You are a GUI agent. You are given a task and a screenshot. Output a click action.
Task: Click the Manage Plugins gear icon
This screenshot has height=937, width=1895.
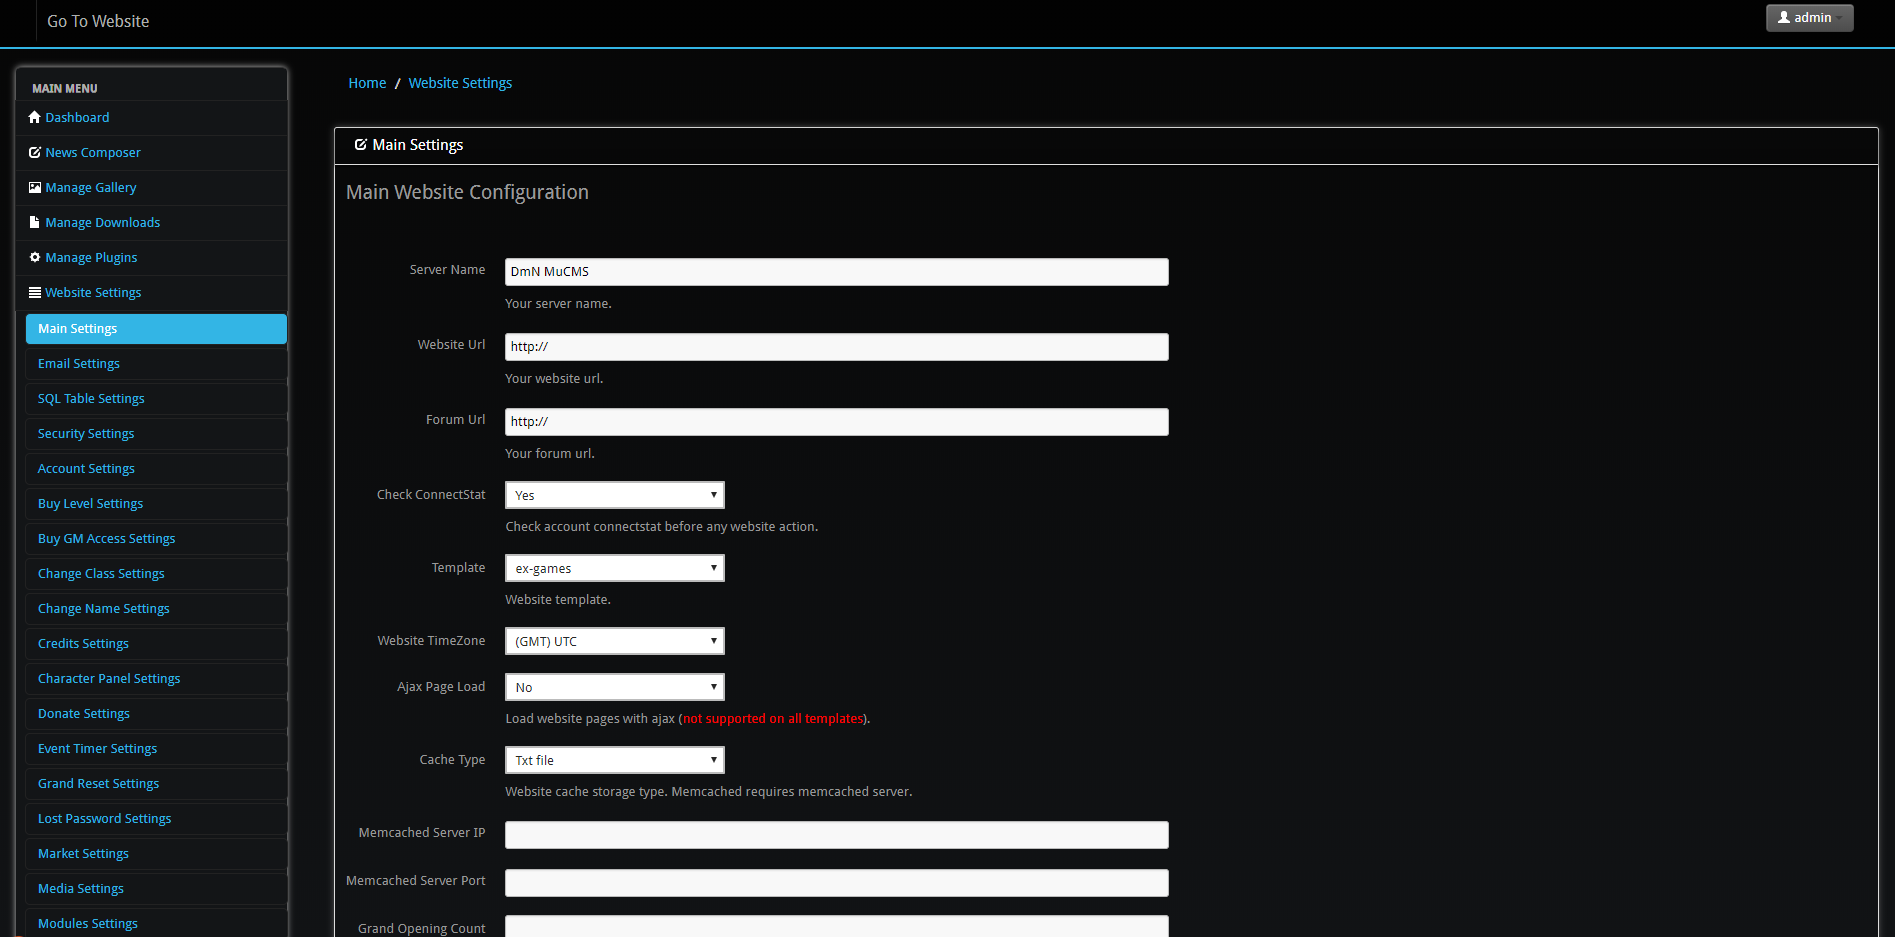coord(35,257)
